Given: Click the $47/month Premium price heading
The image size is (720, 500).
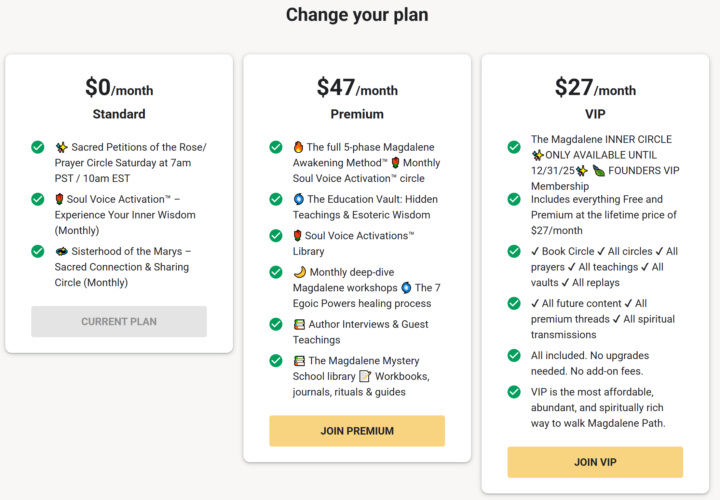Looking at the screenshot, I should tap(357, 88).
